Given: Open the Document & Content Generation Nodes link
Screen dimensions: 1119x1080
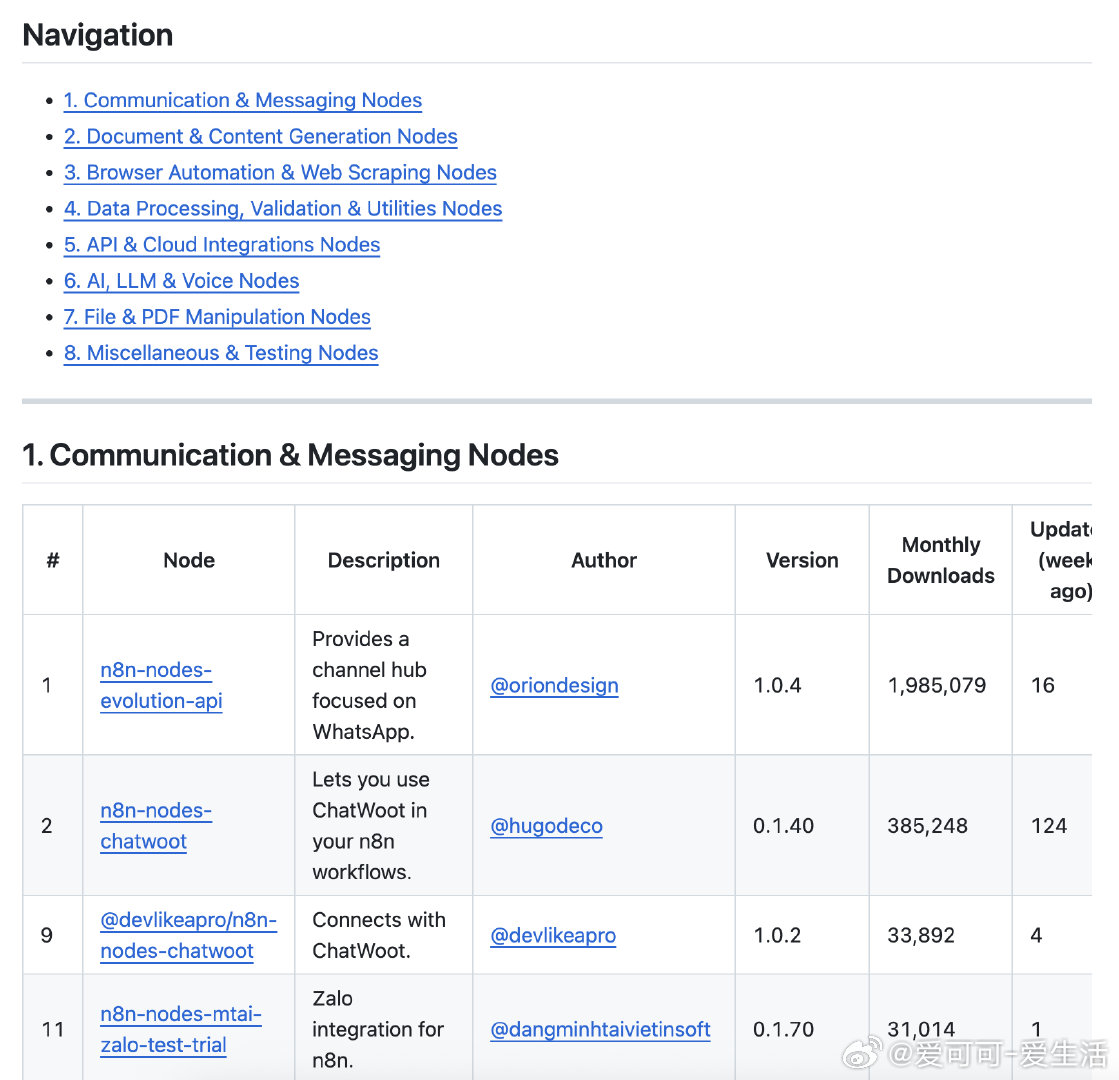Looking at the screenshot, I should 260,136.
